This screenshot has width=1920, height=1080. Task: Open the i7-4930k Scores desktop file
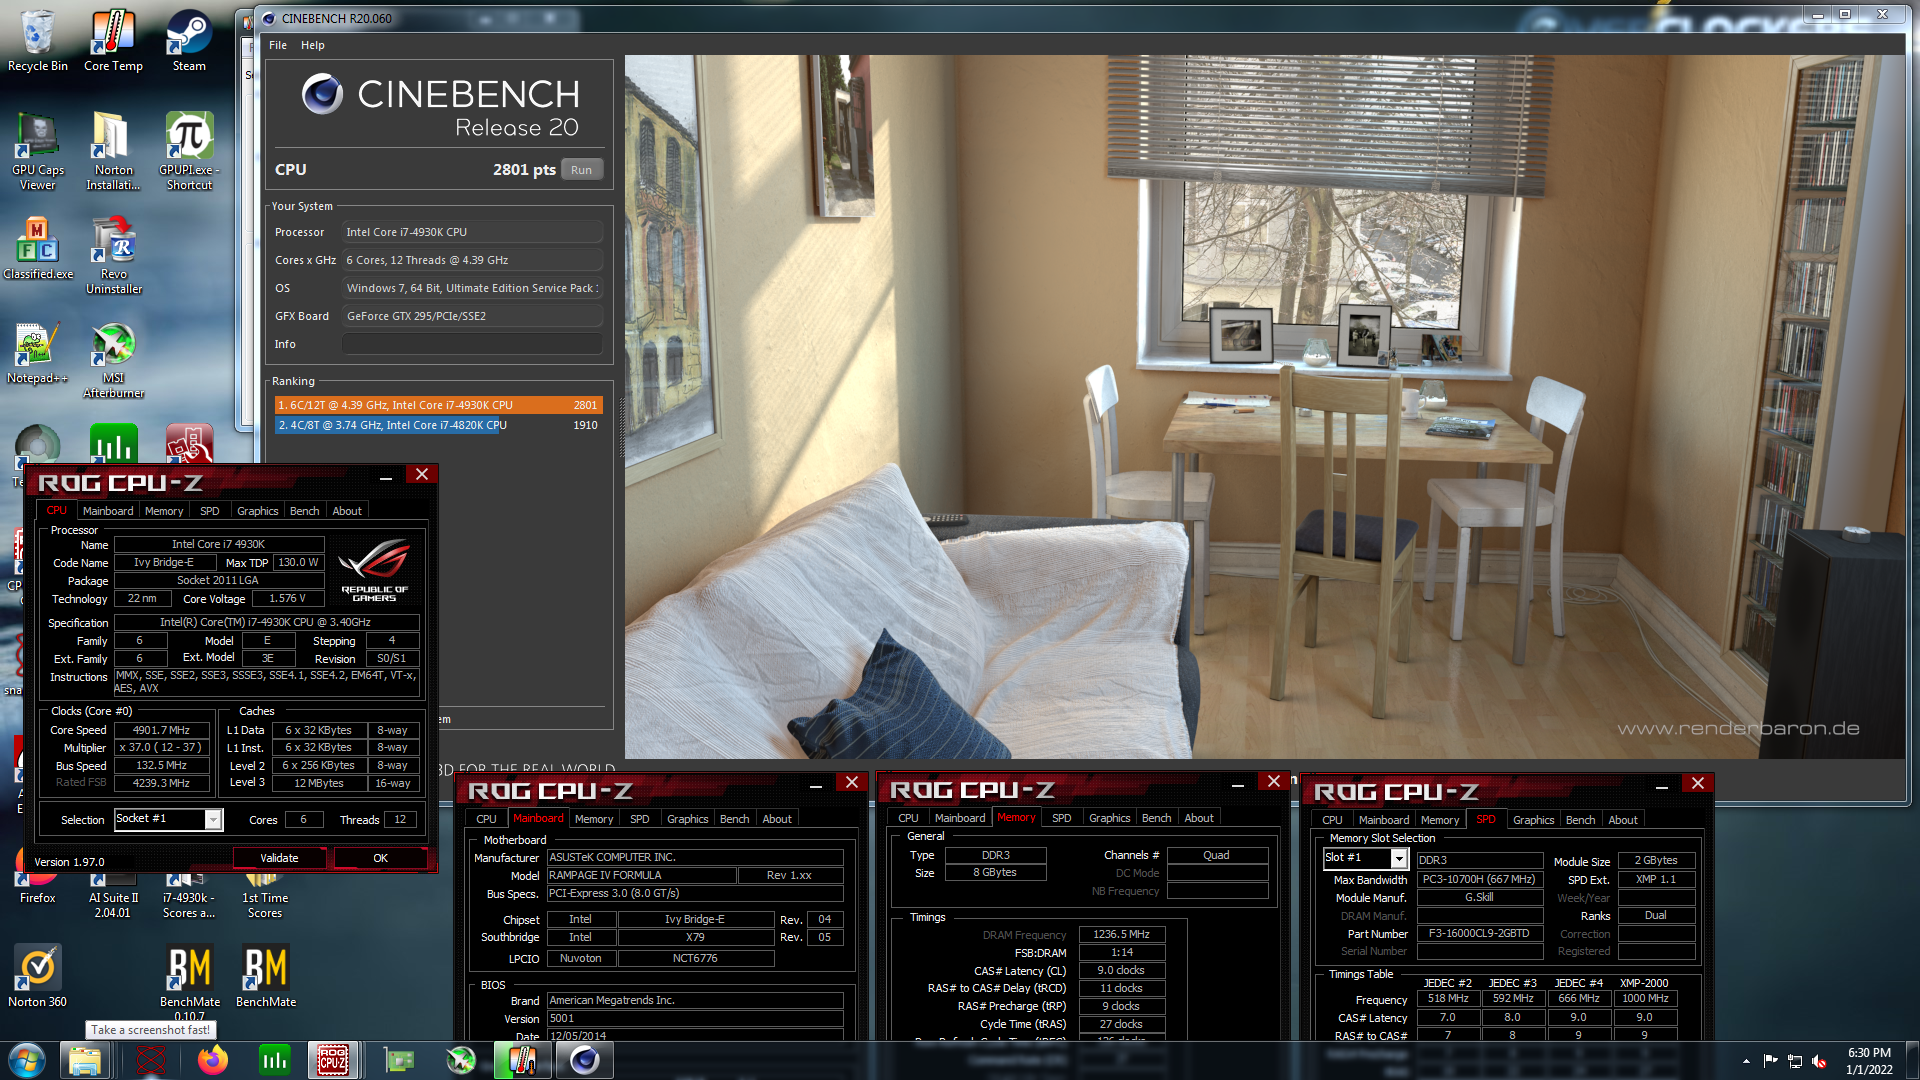(189, 898)
